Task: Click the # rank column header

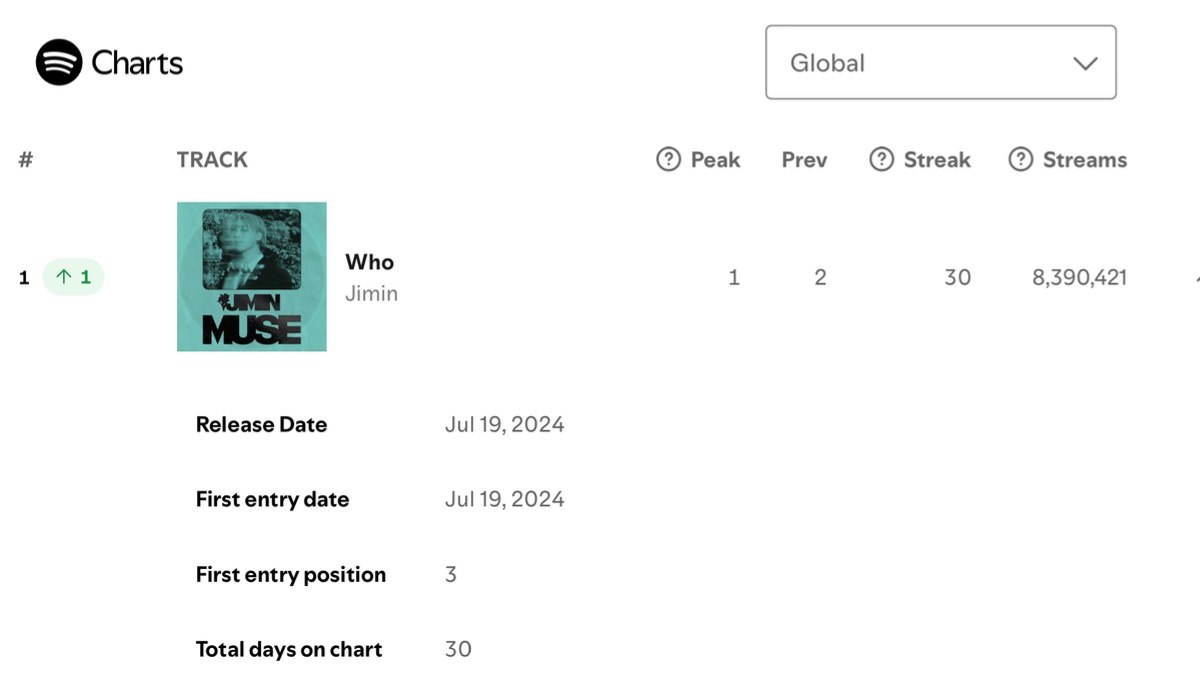Action: pyautogui.click(x=26, y=159)
